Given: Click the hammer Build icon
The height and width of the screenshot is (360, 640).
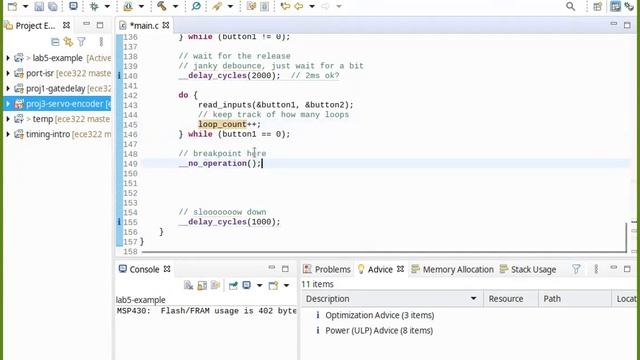Looking at the screenshot, I should pyautogui.click(x=162, y=6).
